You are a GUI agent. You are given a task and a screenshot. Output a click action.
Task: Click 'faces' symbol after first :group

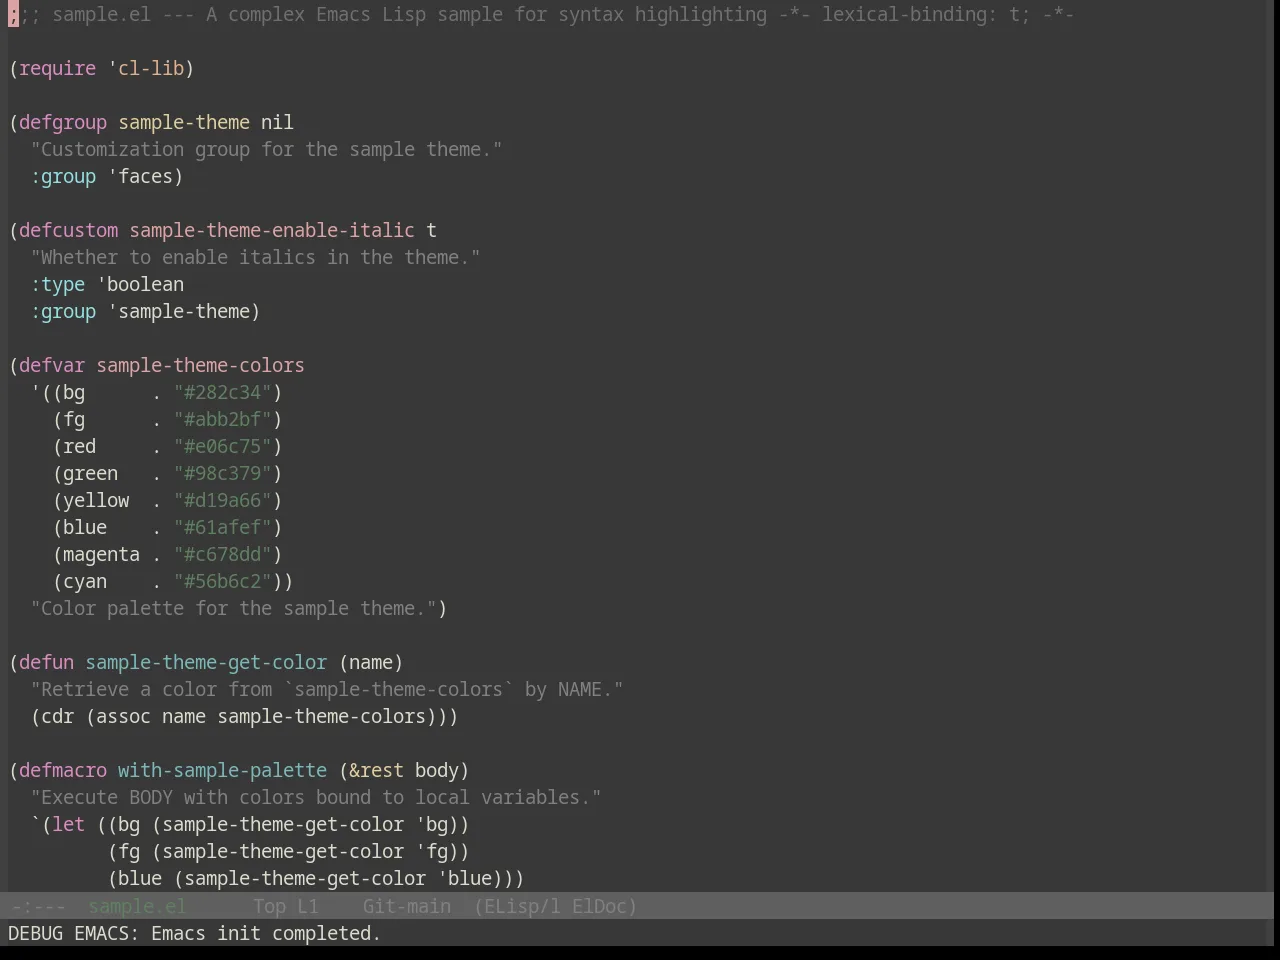click(x=145, y=176)
